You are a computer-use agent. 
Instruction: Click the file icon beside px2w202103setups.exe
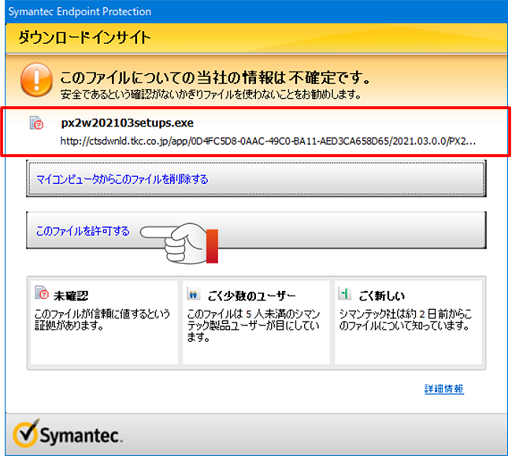tap(36, 123)
